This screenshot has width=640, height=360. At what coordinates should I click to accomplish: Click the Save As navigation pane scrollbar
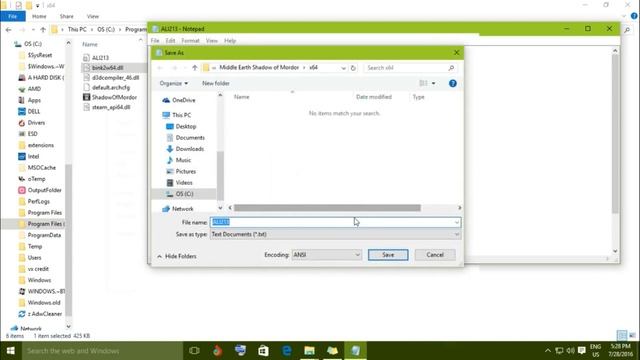220,176
